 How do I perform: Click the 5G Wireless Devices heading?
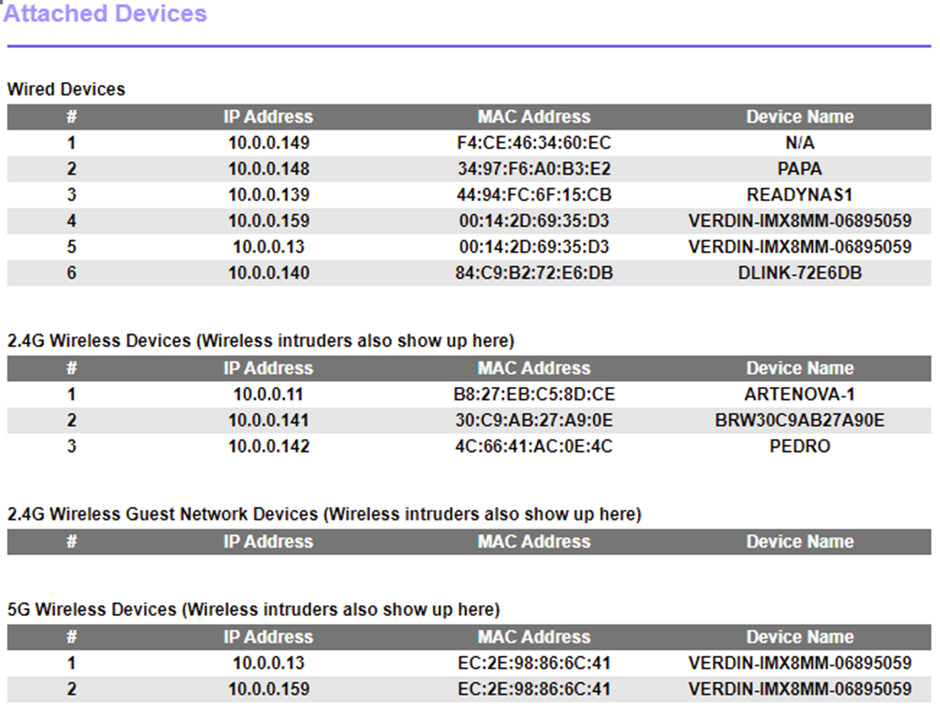pos(254,610)
